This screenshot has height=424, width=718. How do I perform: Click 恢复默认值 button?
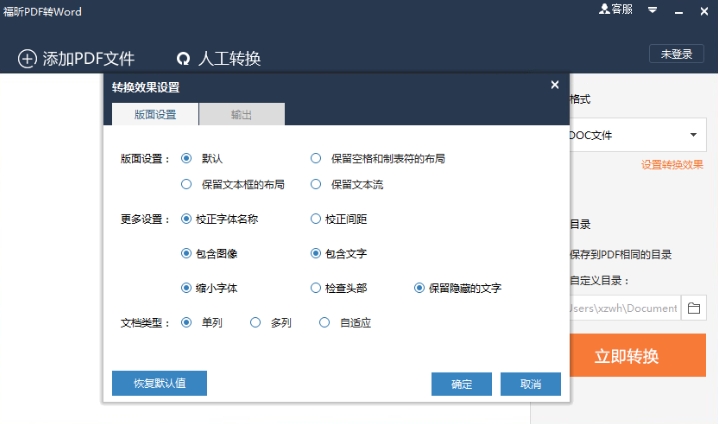tap(159, 383)
